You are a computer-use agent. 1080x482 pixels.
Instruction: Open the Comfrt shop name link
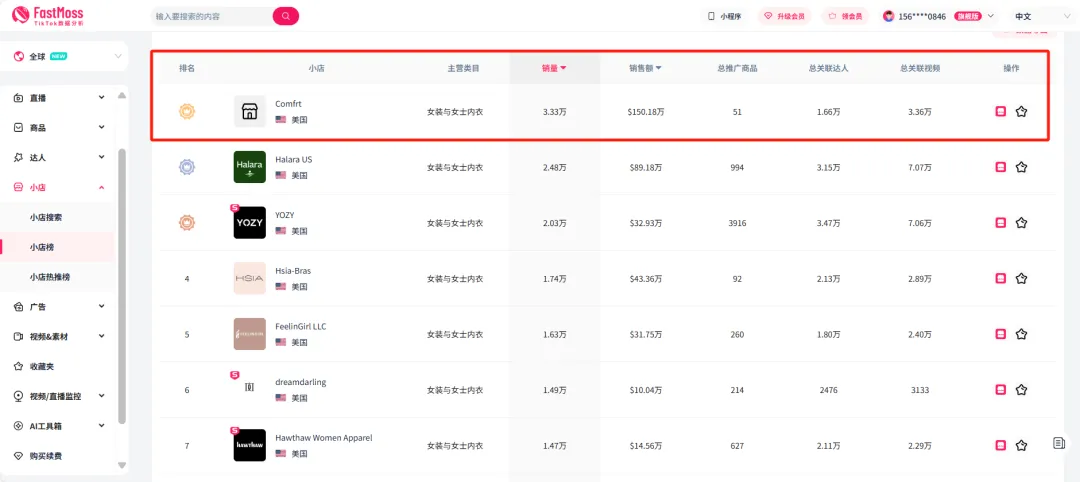(288, 104)
